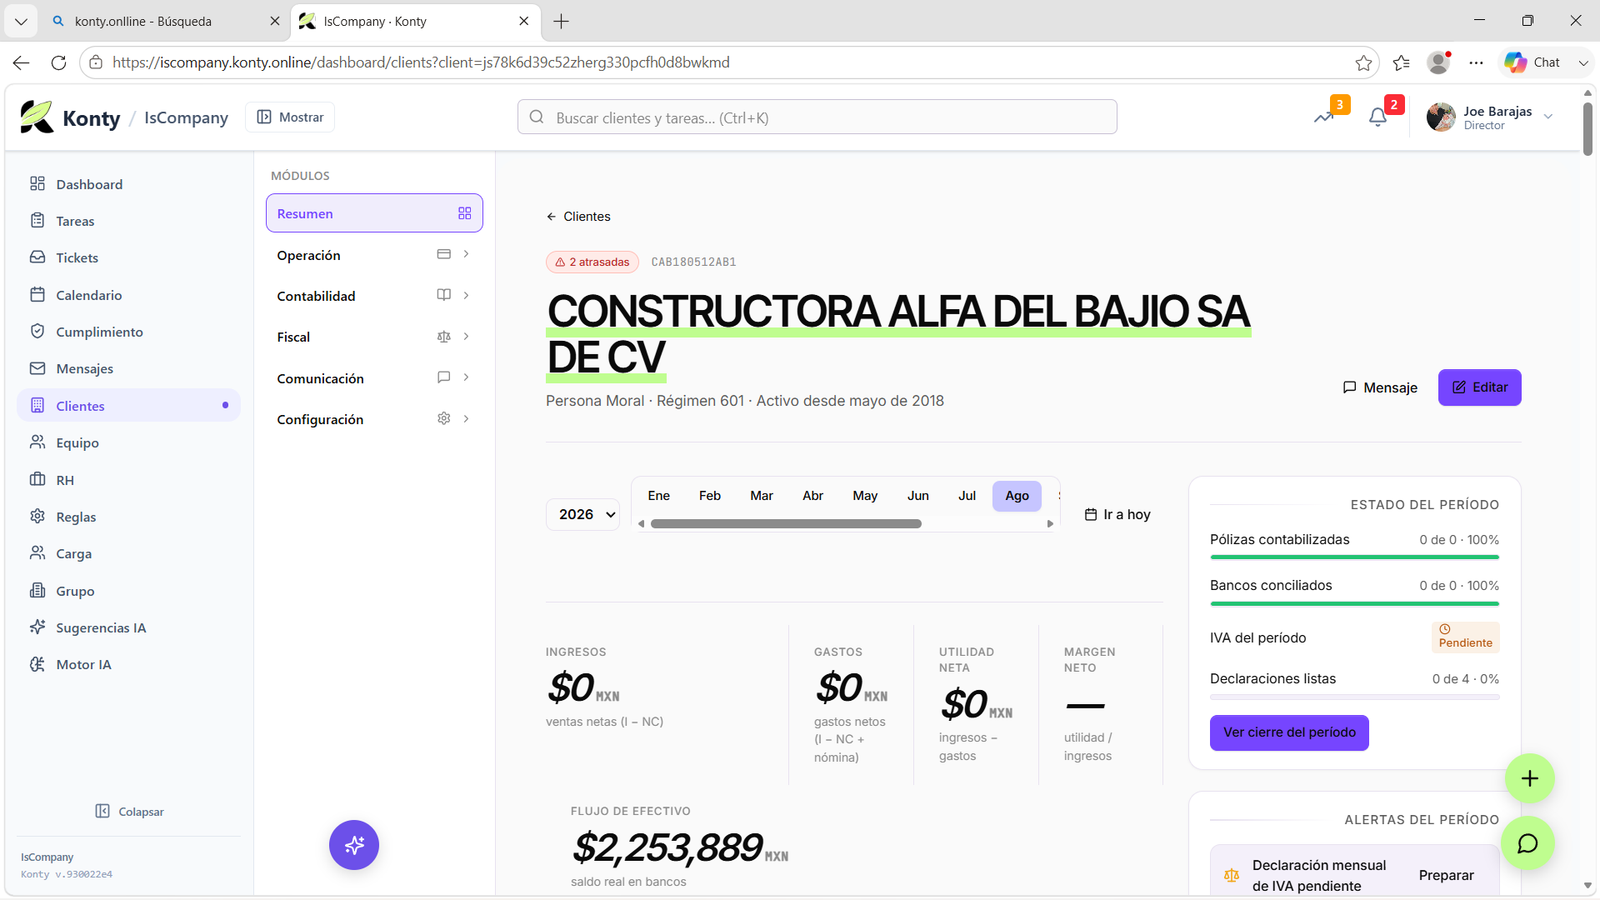Viewport: 1600px width, 900px height.
Task: Select the Ago month tab
Action: coord(1017,496)
